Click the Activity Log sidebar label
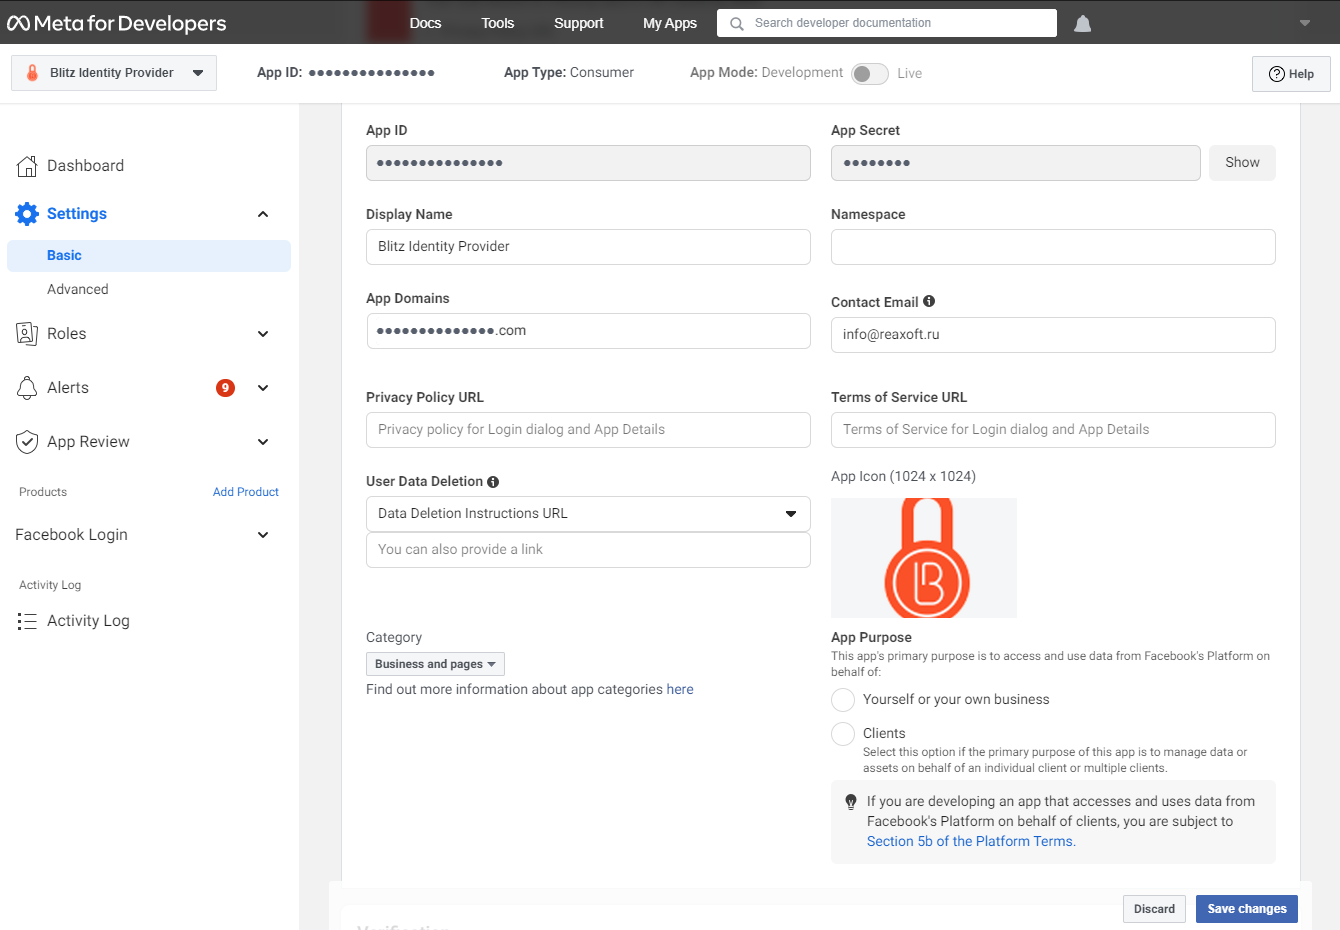Viewport: 1340px width, 930px height. pos(89,621)
